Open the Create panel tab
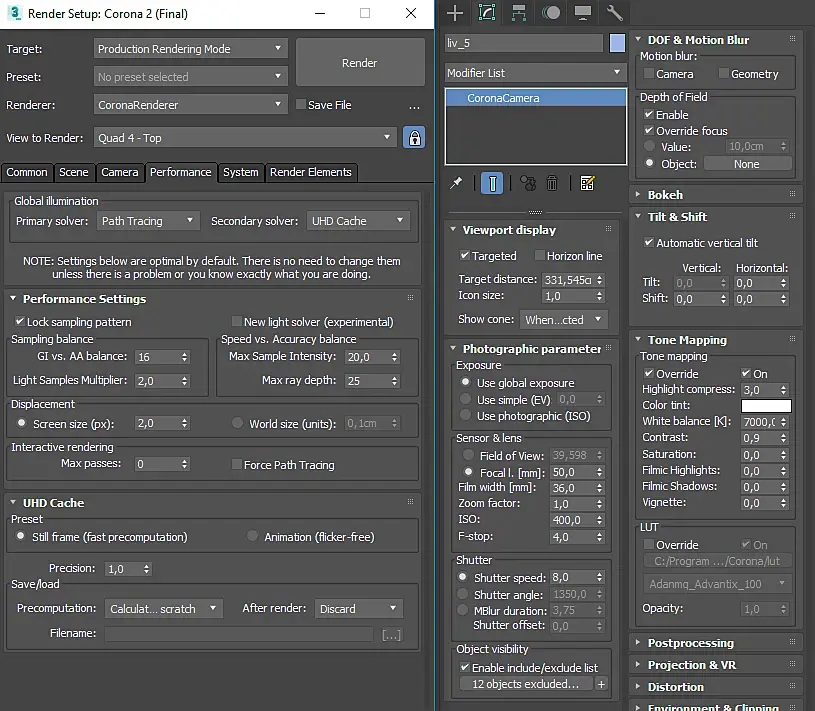Viewport: 815px width, 711px height. [455, 13]
